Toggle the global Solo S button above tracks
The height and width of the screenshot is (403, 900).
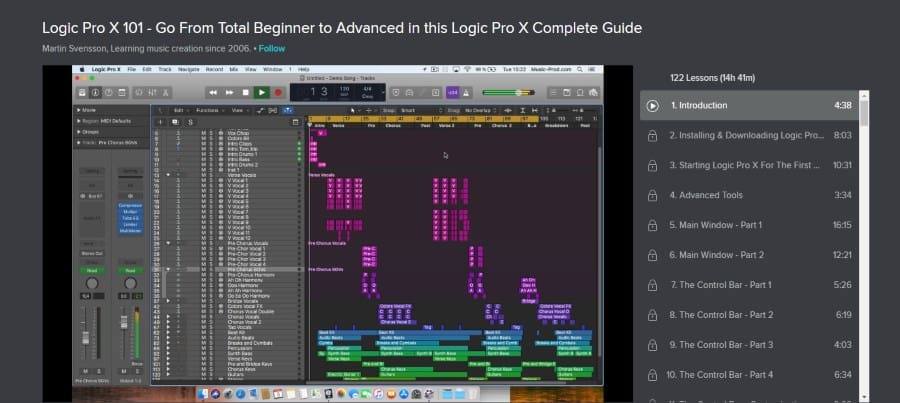pyautogui.click(x=190, y=122)
